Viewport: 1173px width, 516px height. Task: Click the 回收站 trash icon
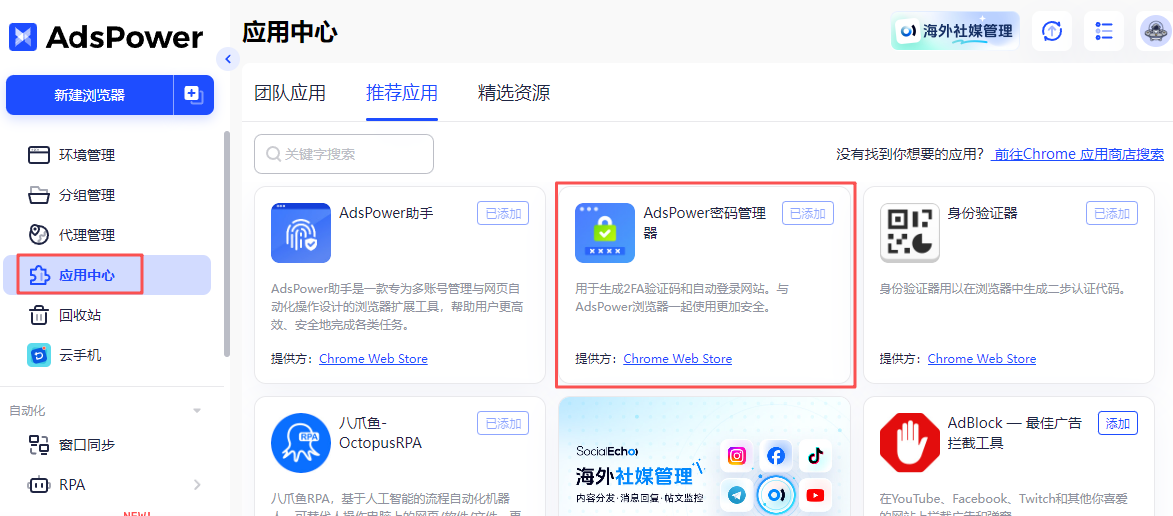[x=38, y=315]
